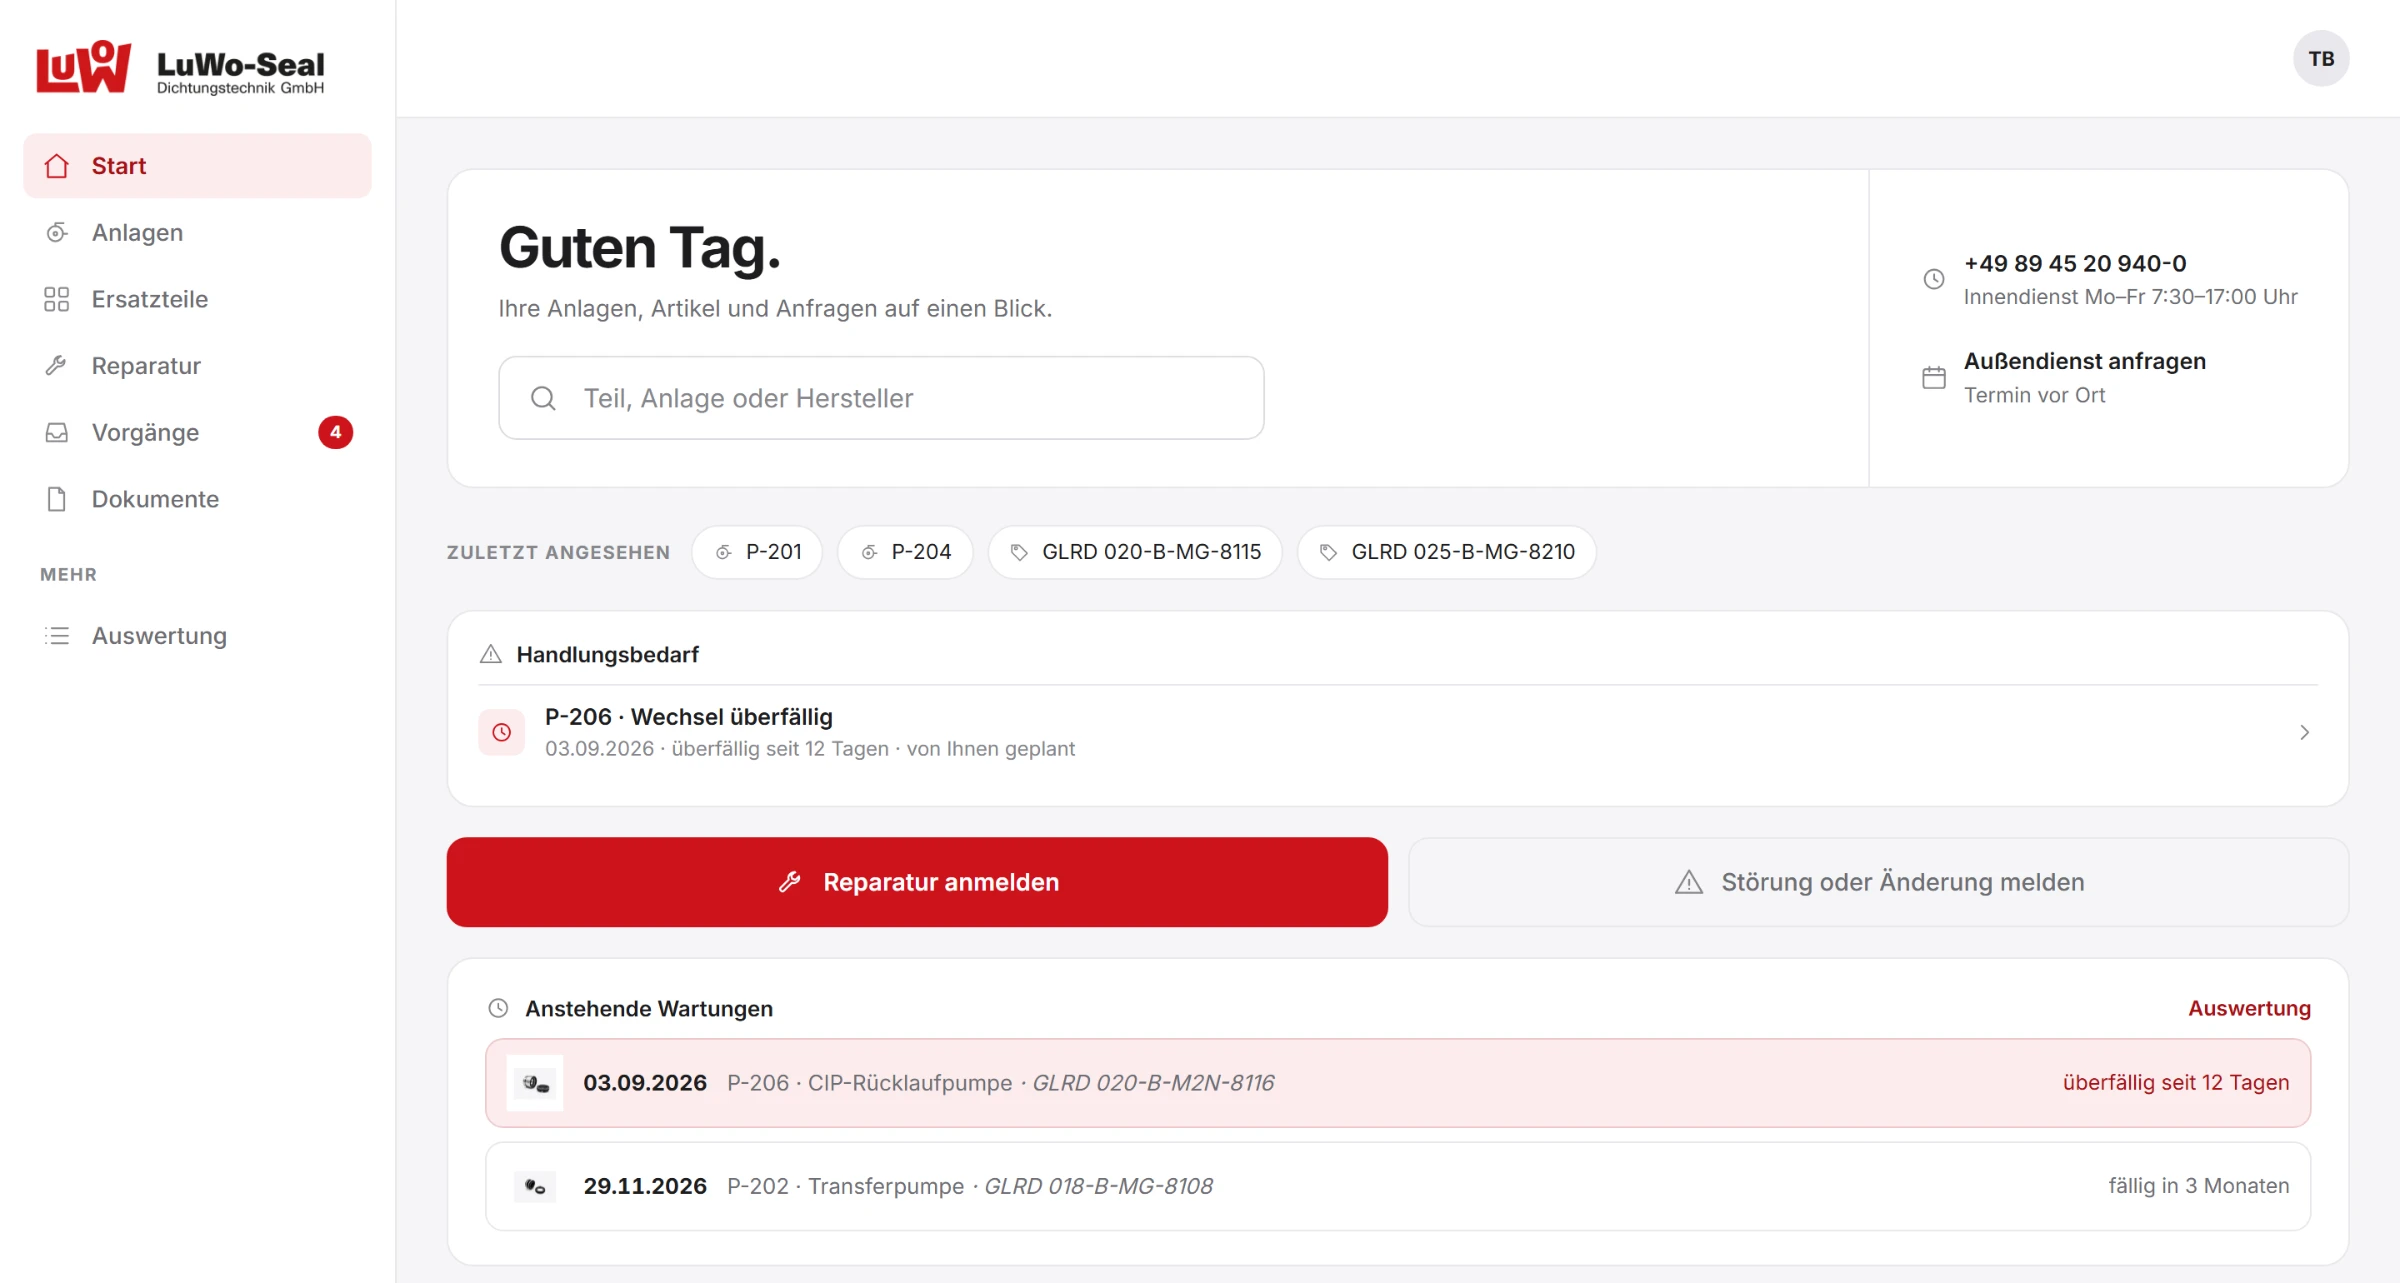Click the Handlungsbedarf warning triangle icon
Image resolution: width=2400 pixels, height=1283 pixels.
coord(491,654)
